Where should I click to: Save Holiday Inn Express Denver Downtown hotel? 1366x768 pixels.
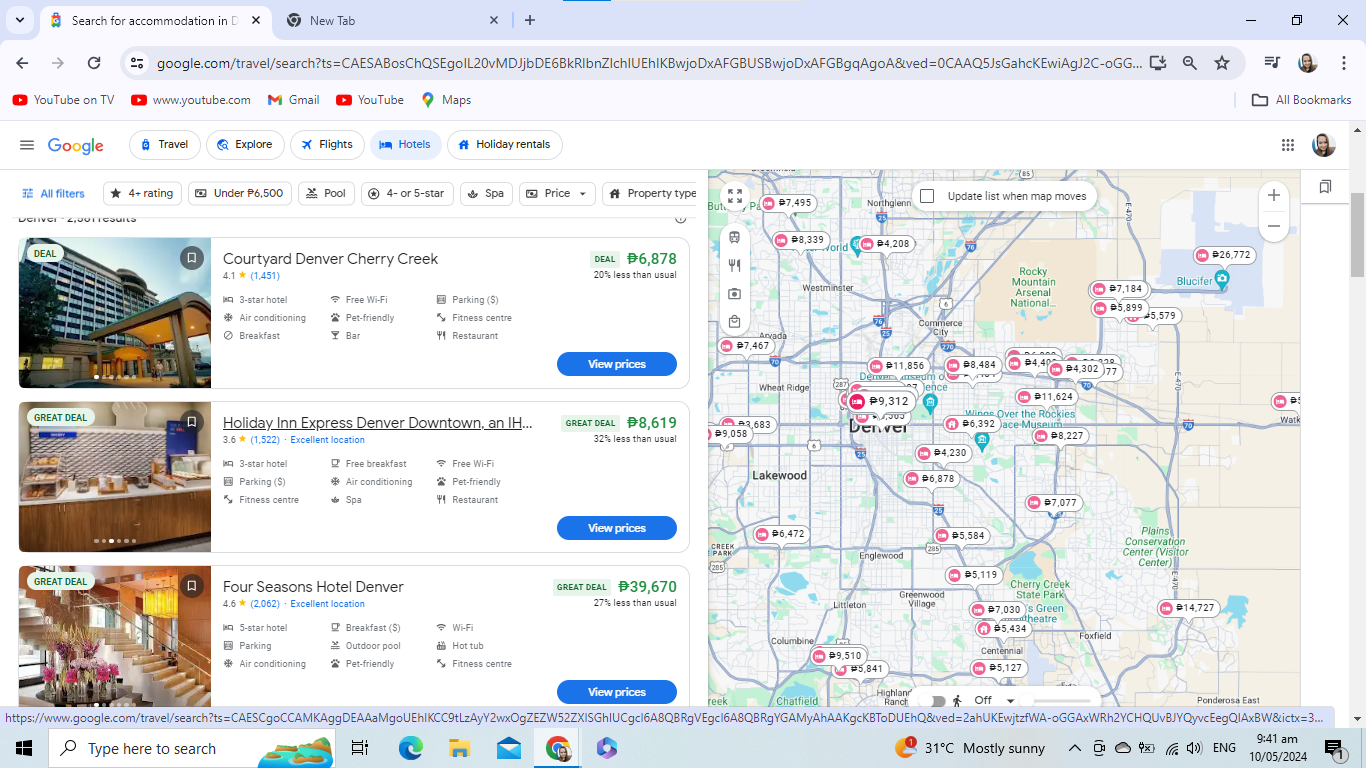pos(192,422)
